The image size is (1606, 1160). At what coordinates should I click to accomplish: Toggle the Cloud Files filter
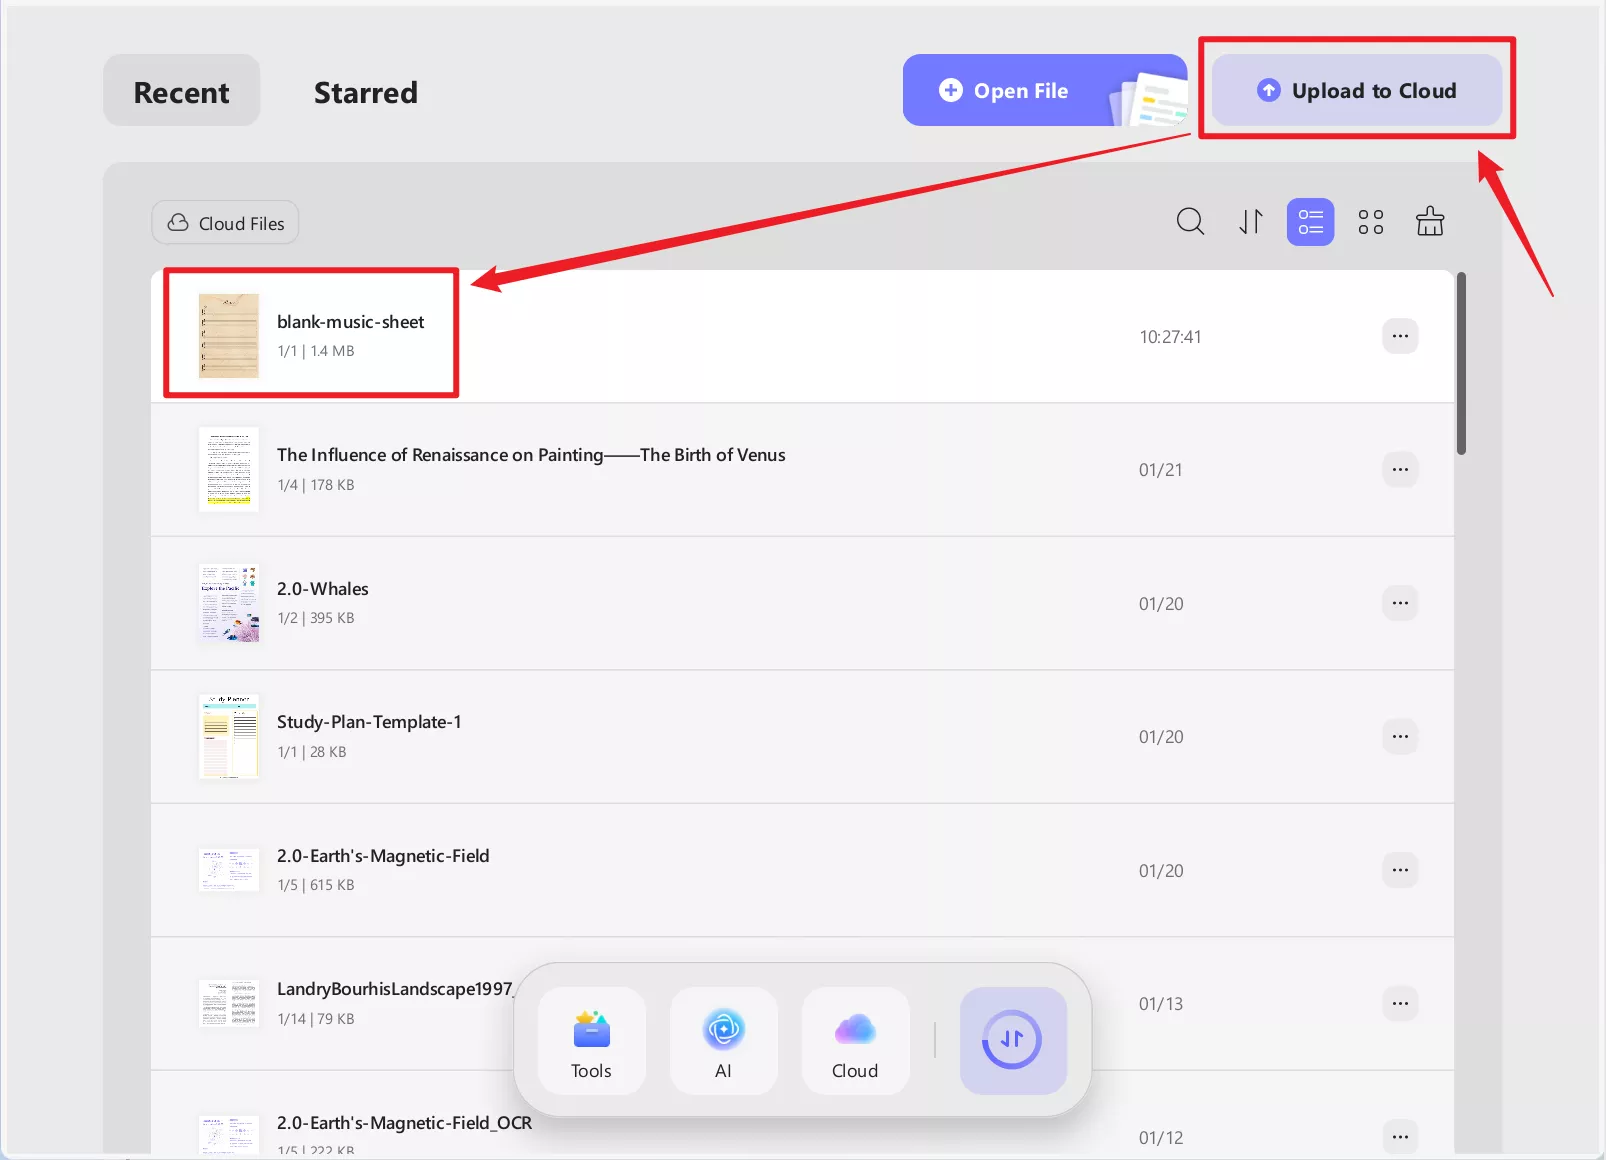coord(224,222)
